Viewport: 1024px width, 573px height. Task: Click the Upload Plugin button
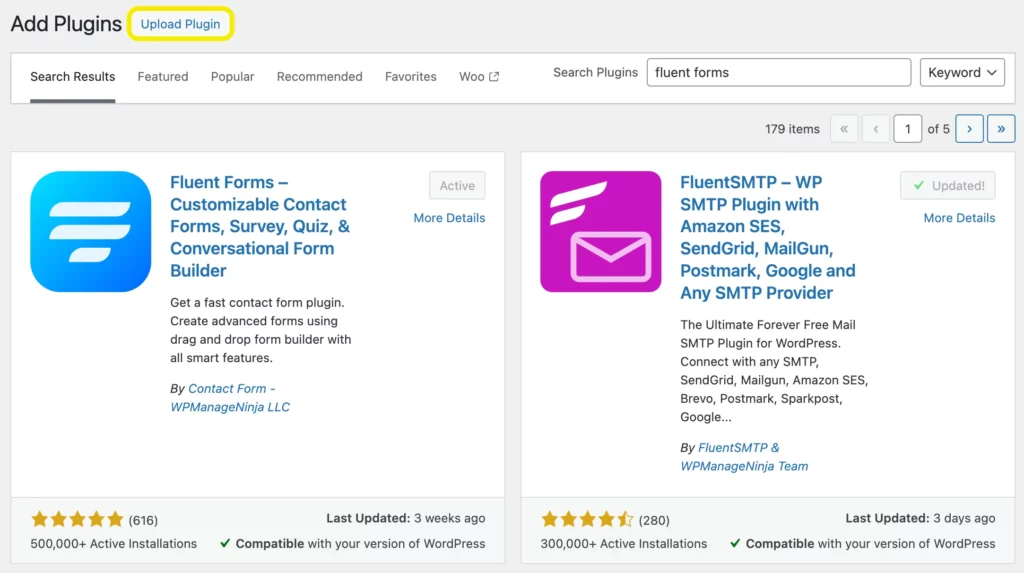tap(180, 24)
